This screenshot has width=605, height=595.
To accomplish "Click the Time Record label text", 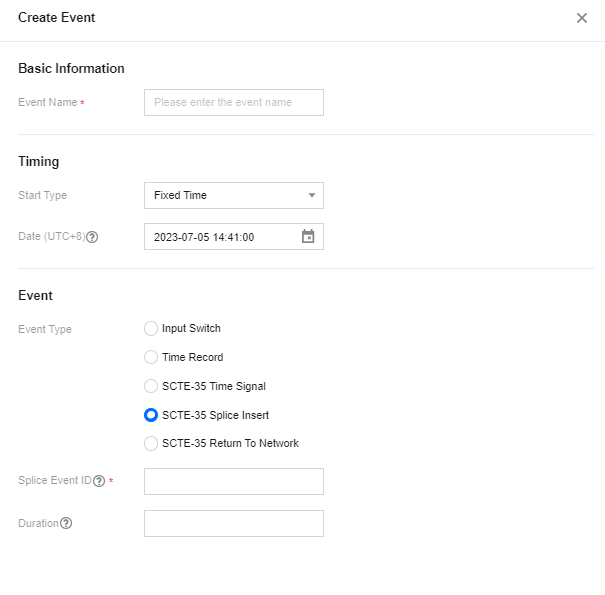I will (x=192, y=357).
